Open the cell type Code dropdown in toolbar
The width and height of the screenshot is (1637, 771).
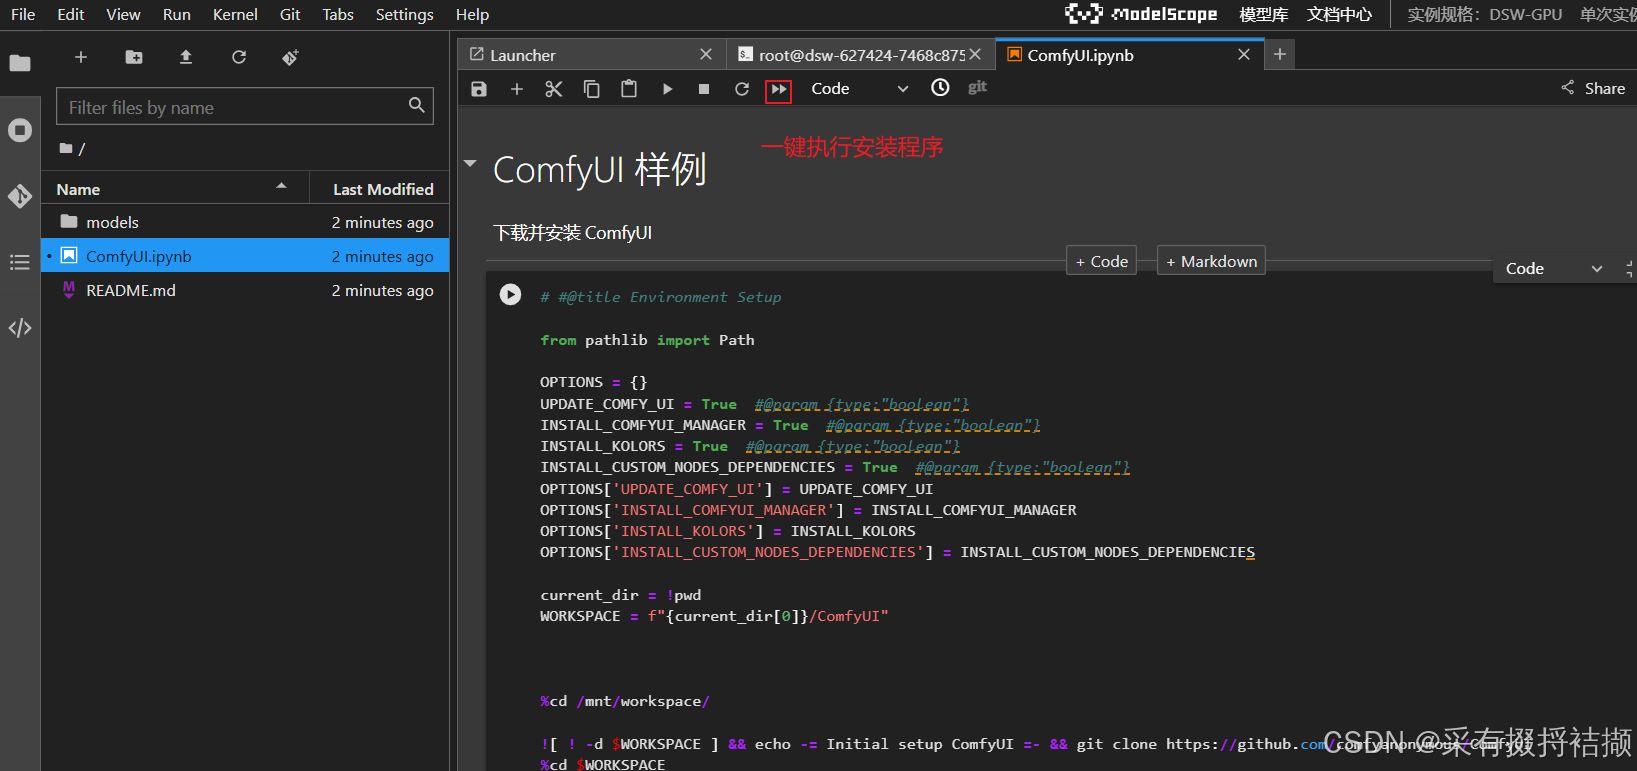point(859,88)
